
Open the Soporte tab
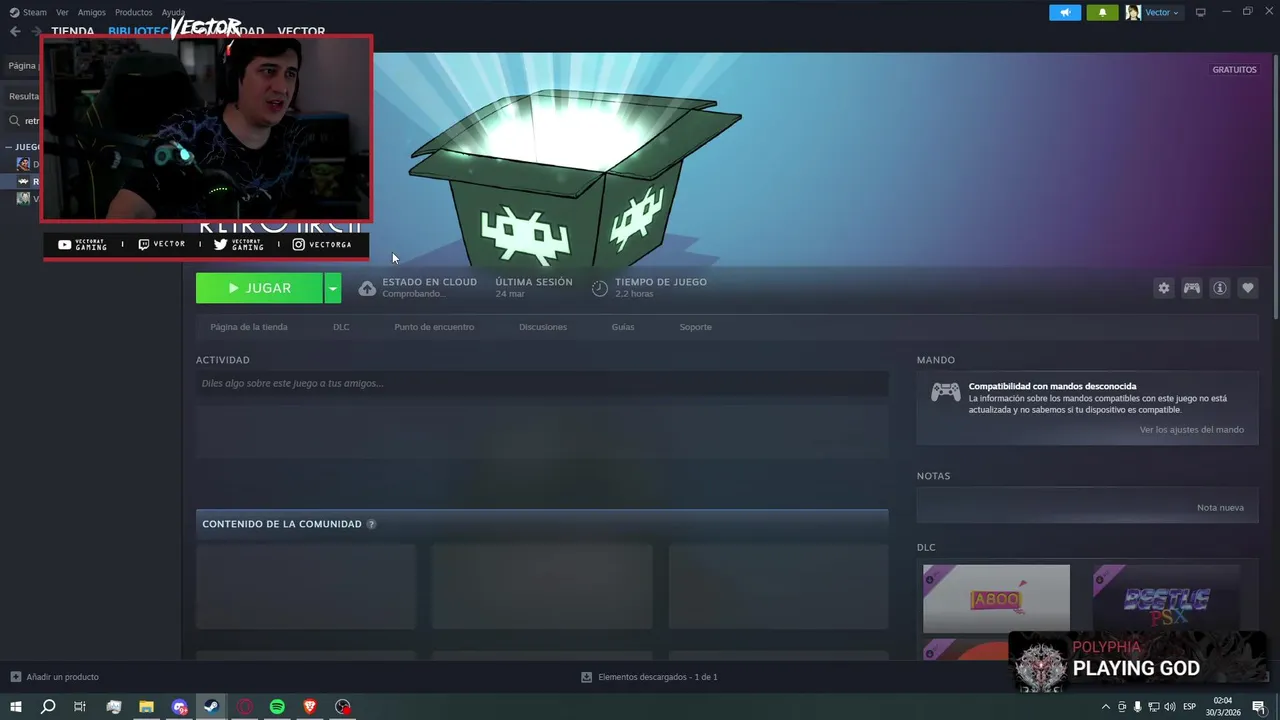[696, 327]
